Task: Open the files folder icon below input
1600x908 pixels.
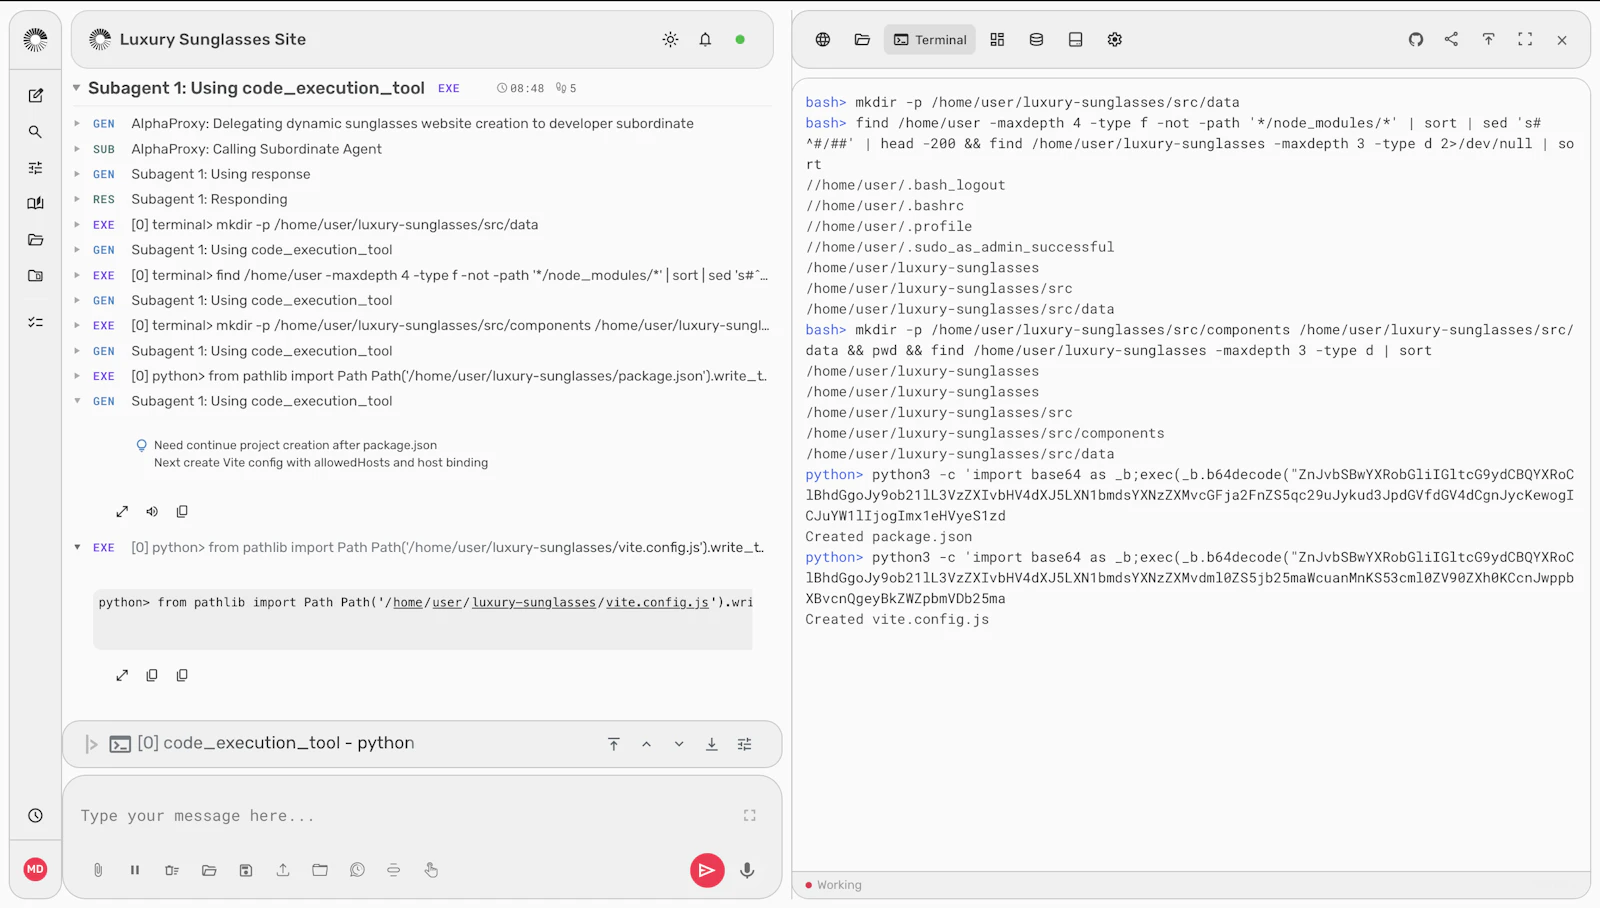Action: pyautogui.click(x=320, y=870)
